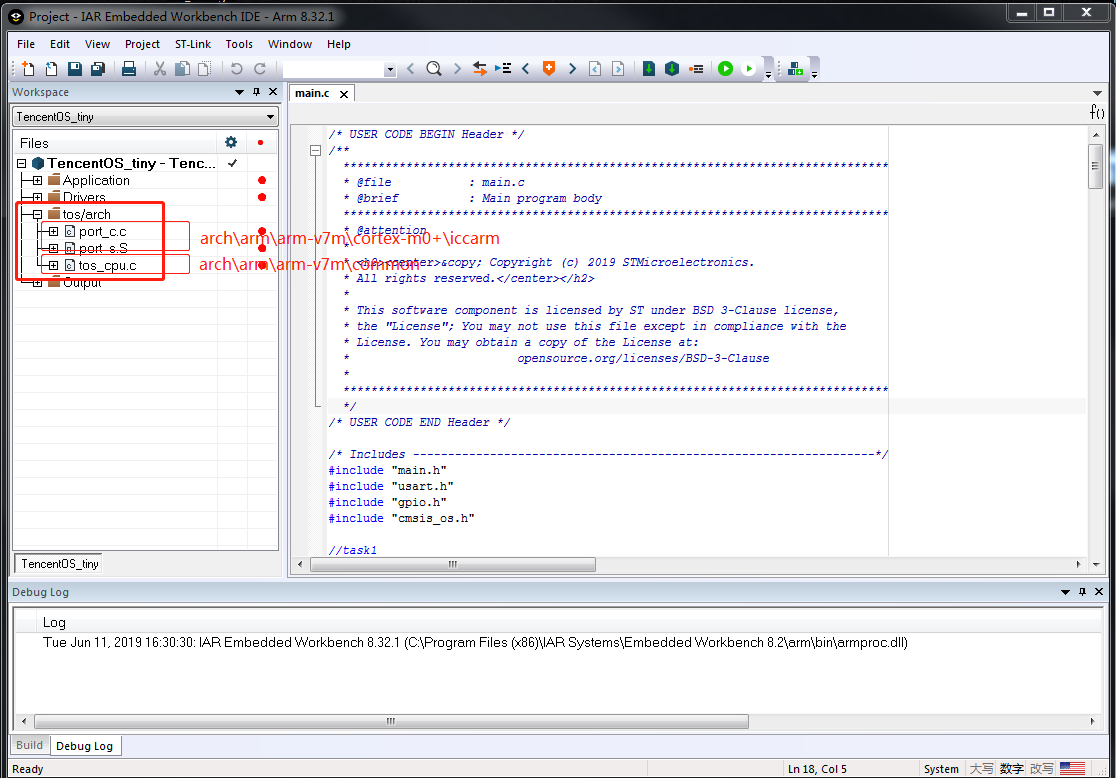
Task: Collapse the tos/arch folder
Action: point(37,215)
